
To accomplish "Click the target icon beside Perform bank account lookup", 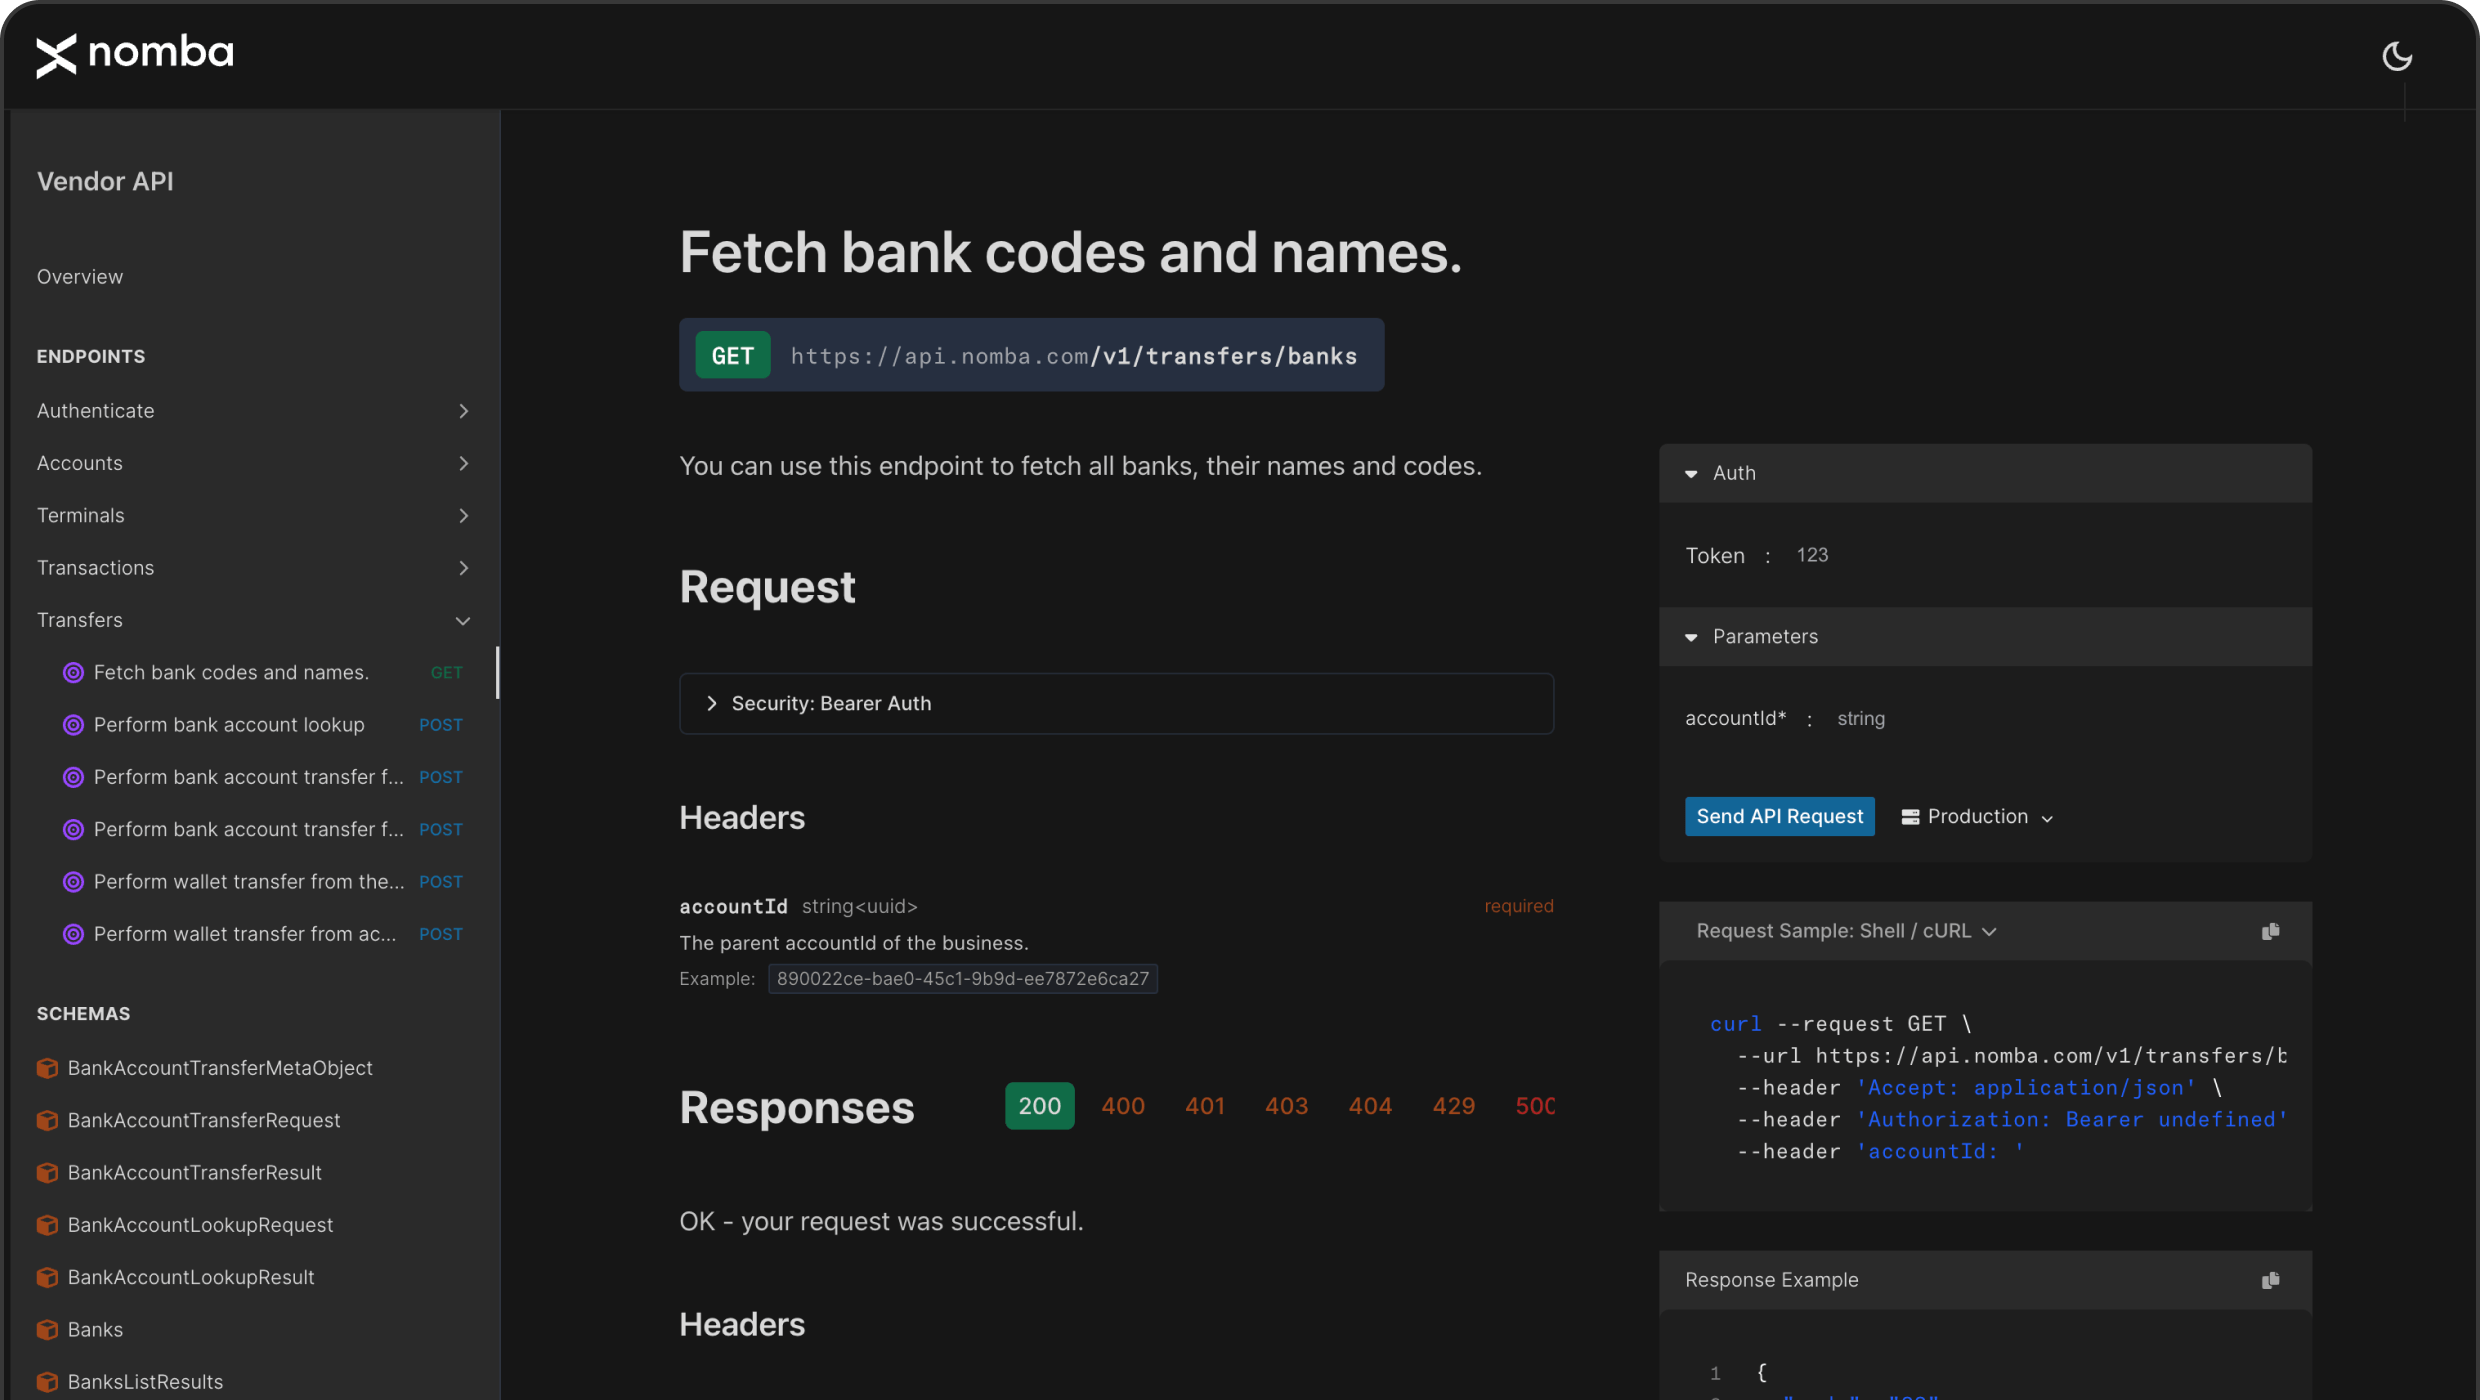I will [73, 725].
